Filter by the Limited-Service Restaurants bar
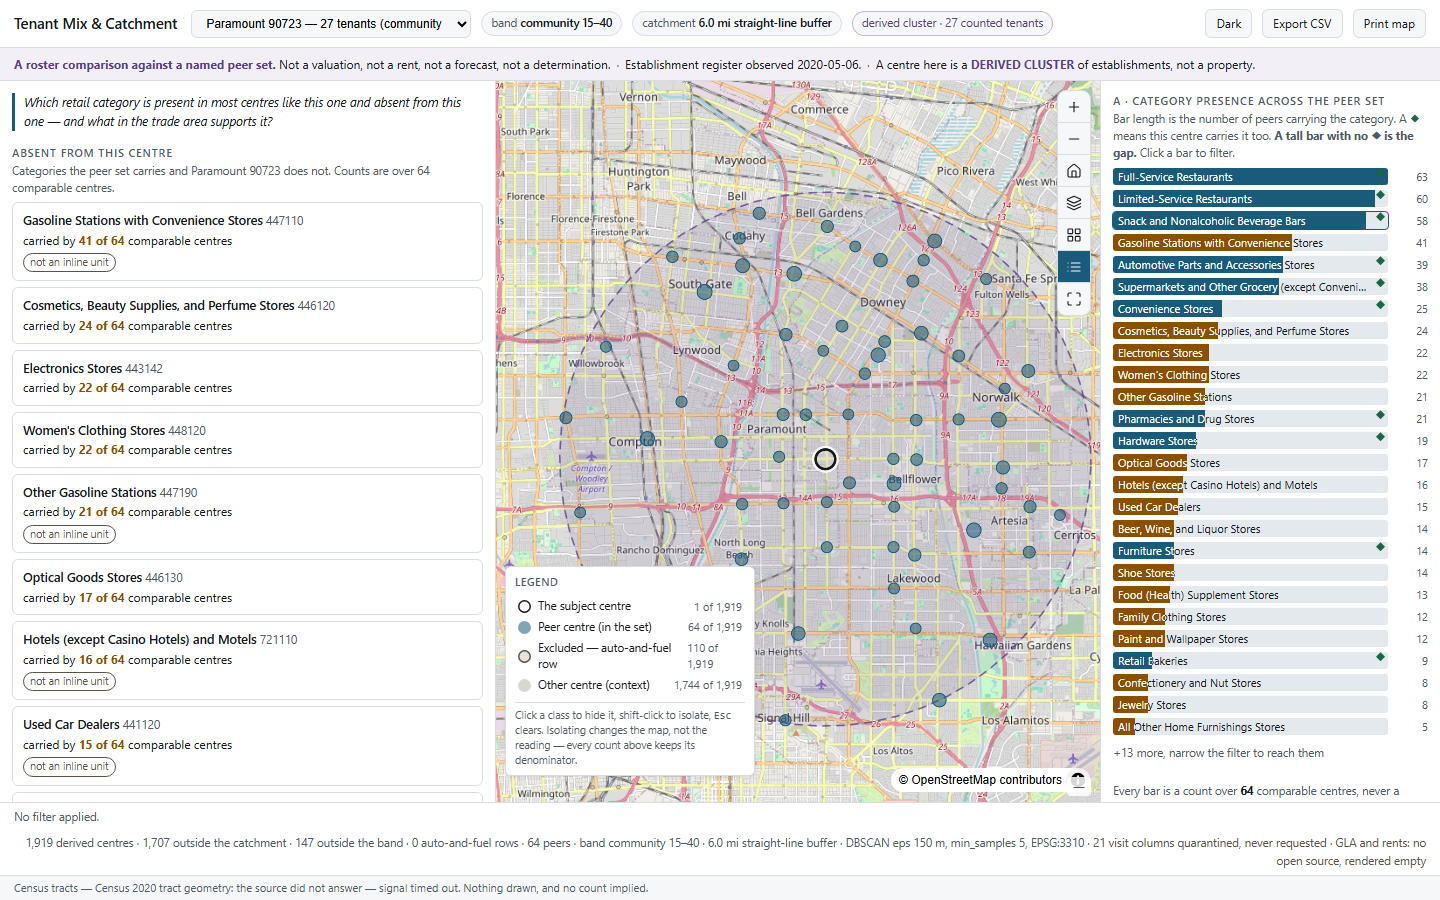The width and height of the screenshot is (1440, 900). click(x=1250, y=199)
